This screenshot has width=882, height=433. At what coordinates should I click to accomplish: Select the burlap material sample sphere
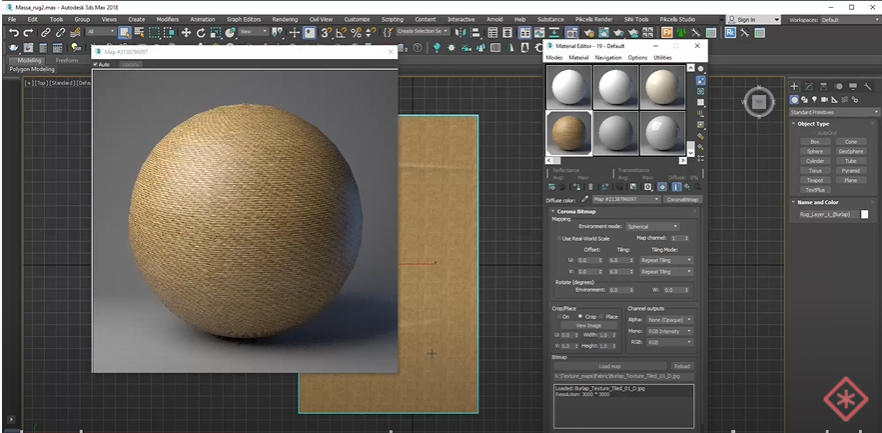[568, 131]
